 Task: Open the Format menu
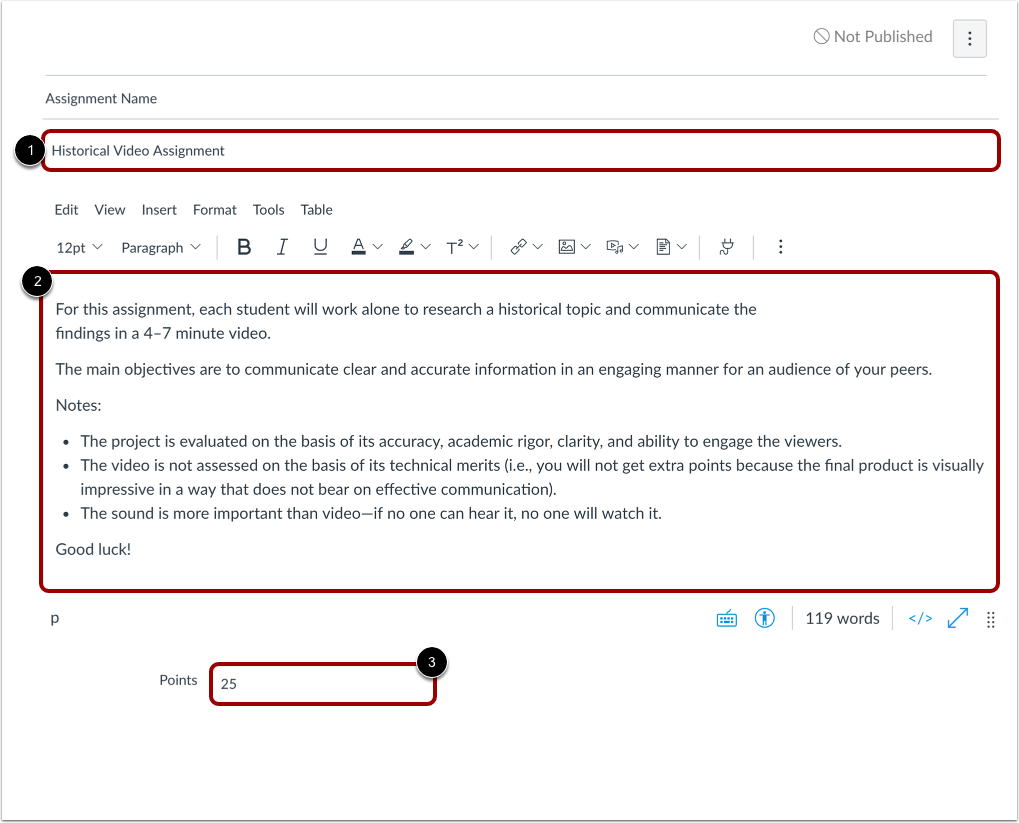[x=214, y=210]
